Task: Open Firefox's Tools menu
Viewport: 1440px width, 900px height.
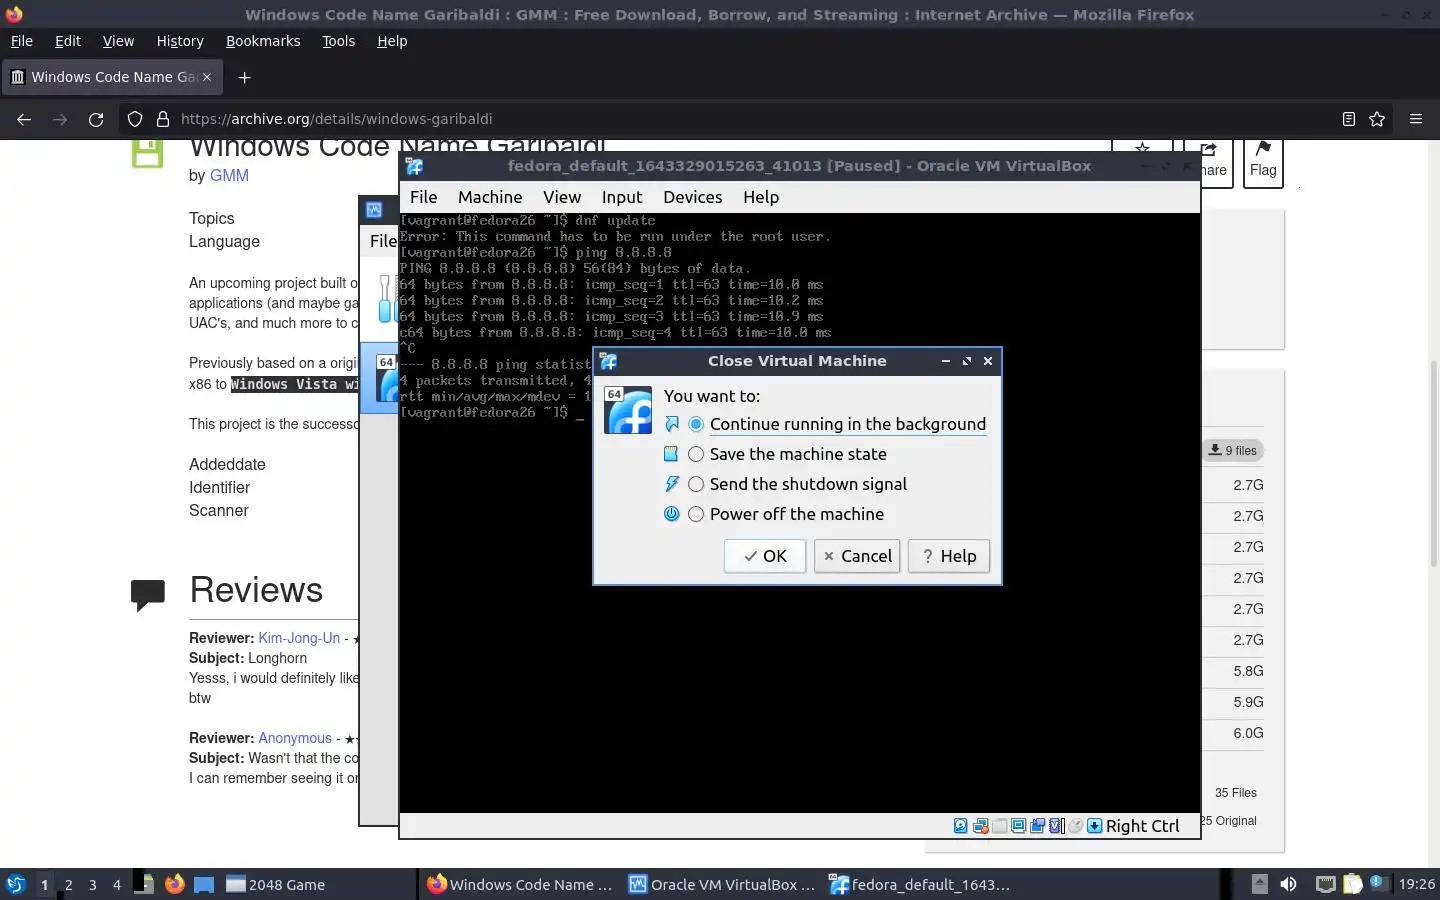Action: tap(338, 41)
